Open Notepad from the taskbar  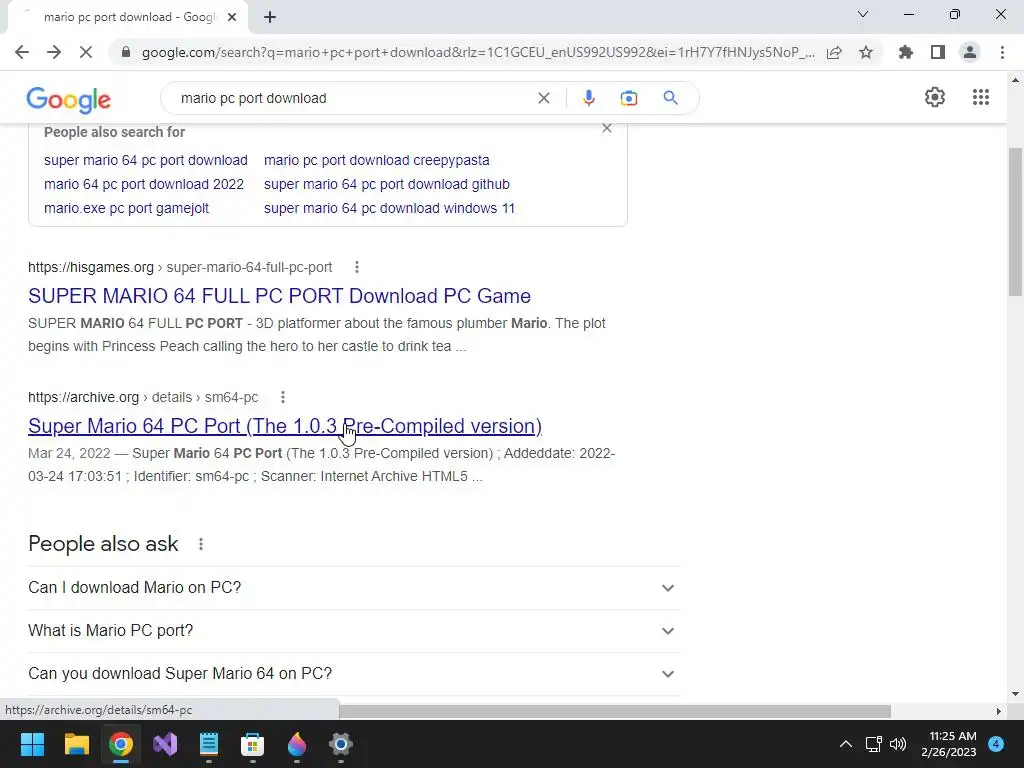pyautogui.click(x=208, y=744)
